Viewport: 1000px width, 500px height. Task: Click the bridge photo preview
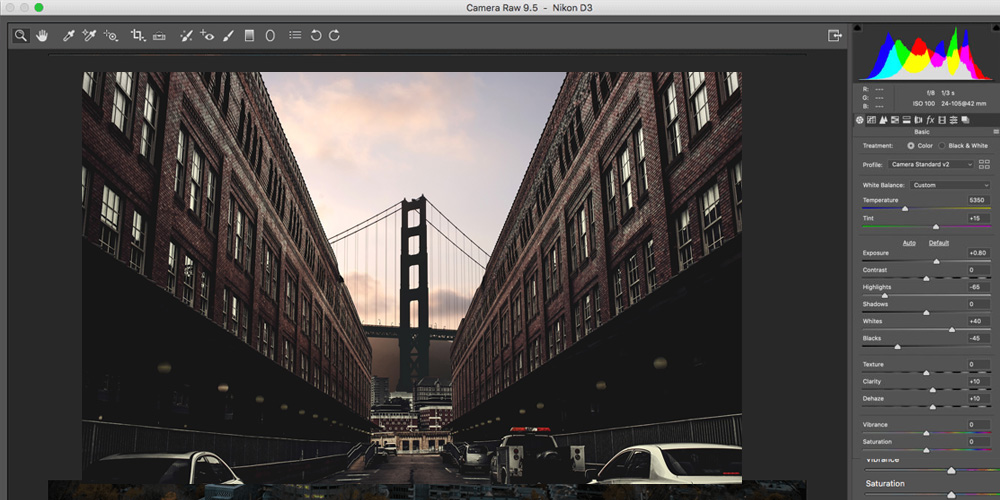412,277
